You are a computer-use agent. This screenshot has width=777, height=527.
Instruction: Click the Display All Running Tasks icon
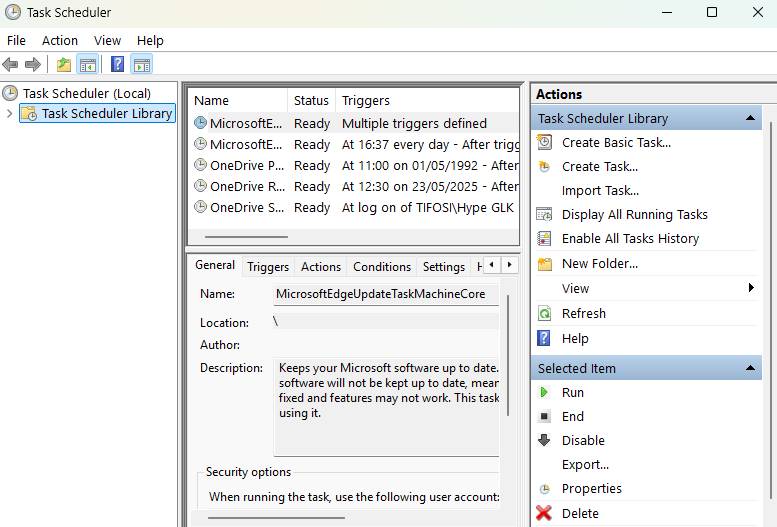click(544, 214)
